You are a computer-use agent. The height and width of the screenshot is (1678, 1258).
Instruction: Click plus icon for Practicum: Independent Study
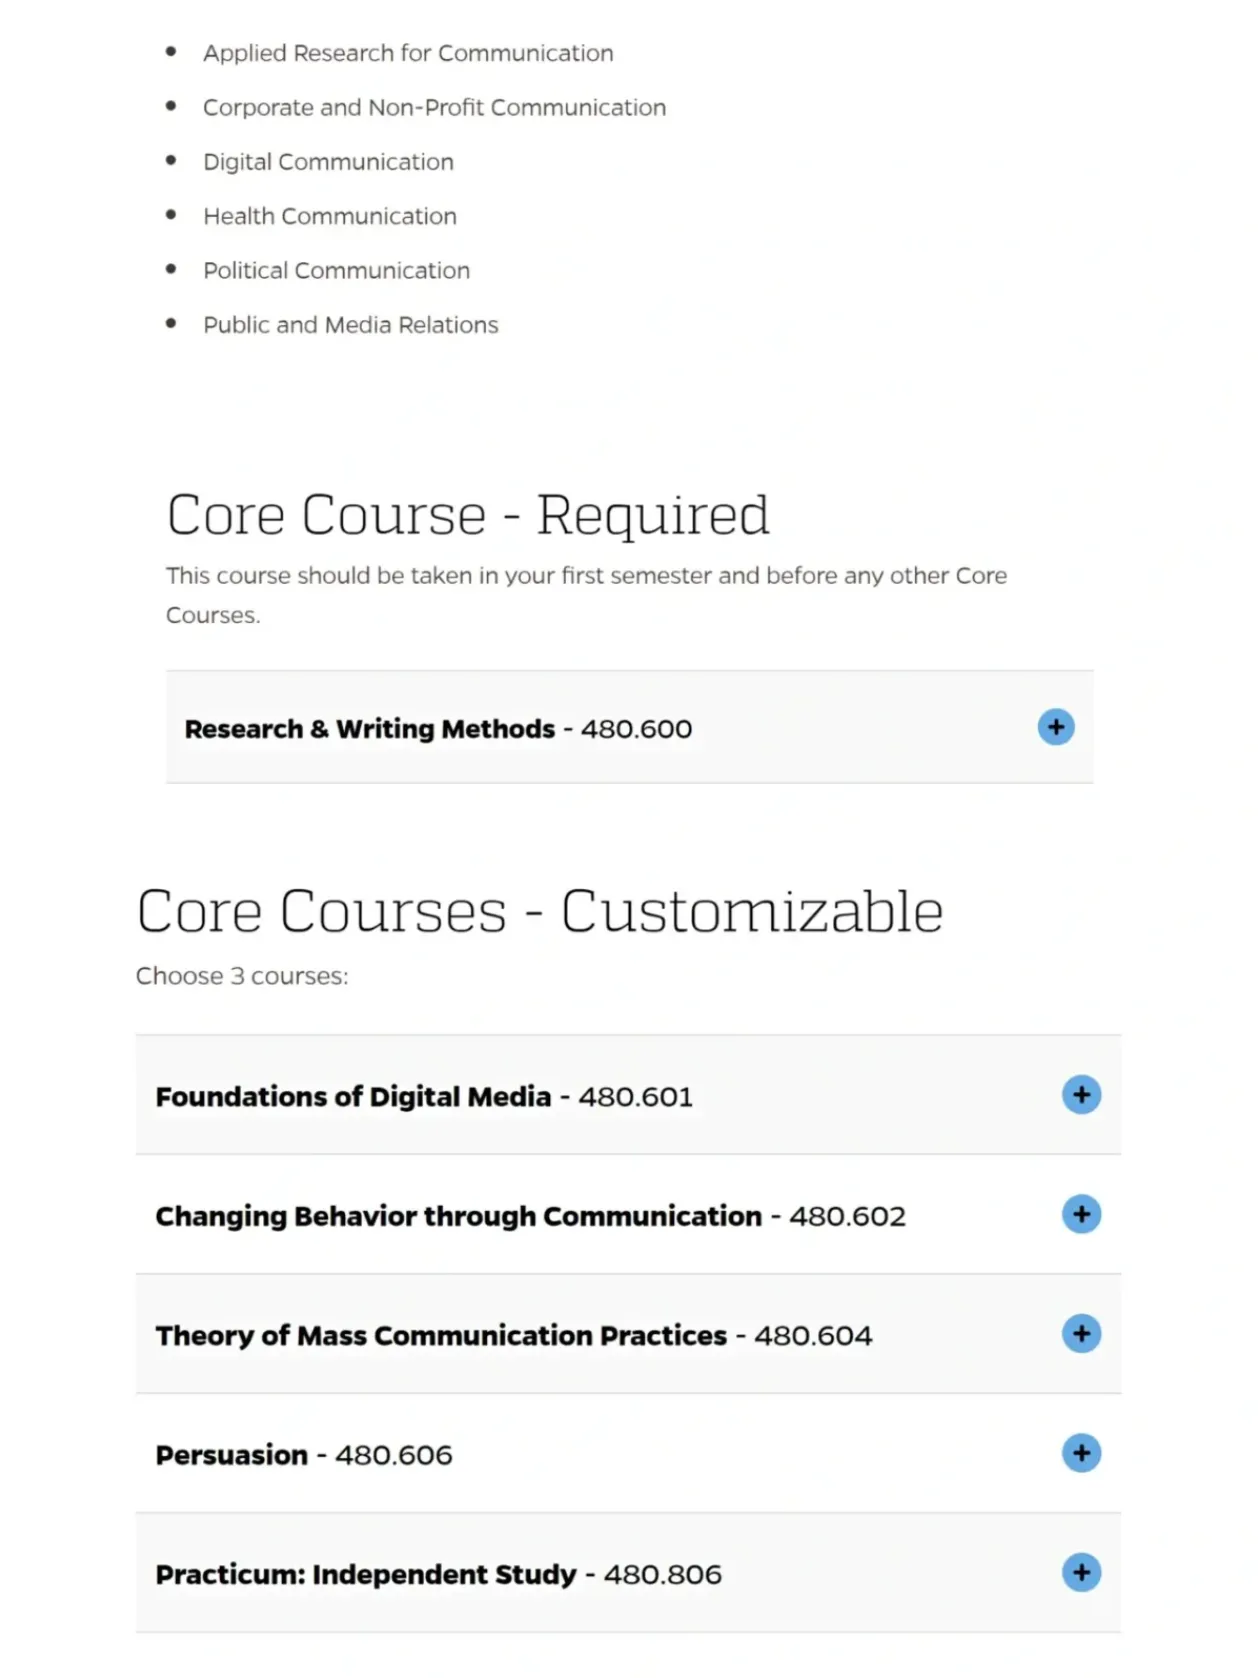point(1081,1572)
